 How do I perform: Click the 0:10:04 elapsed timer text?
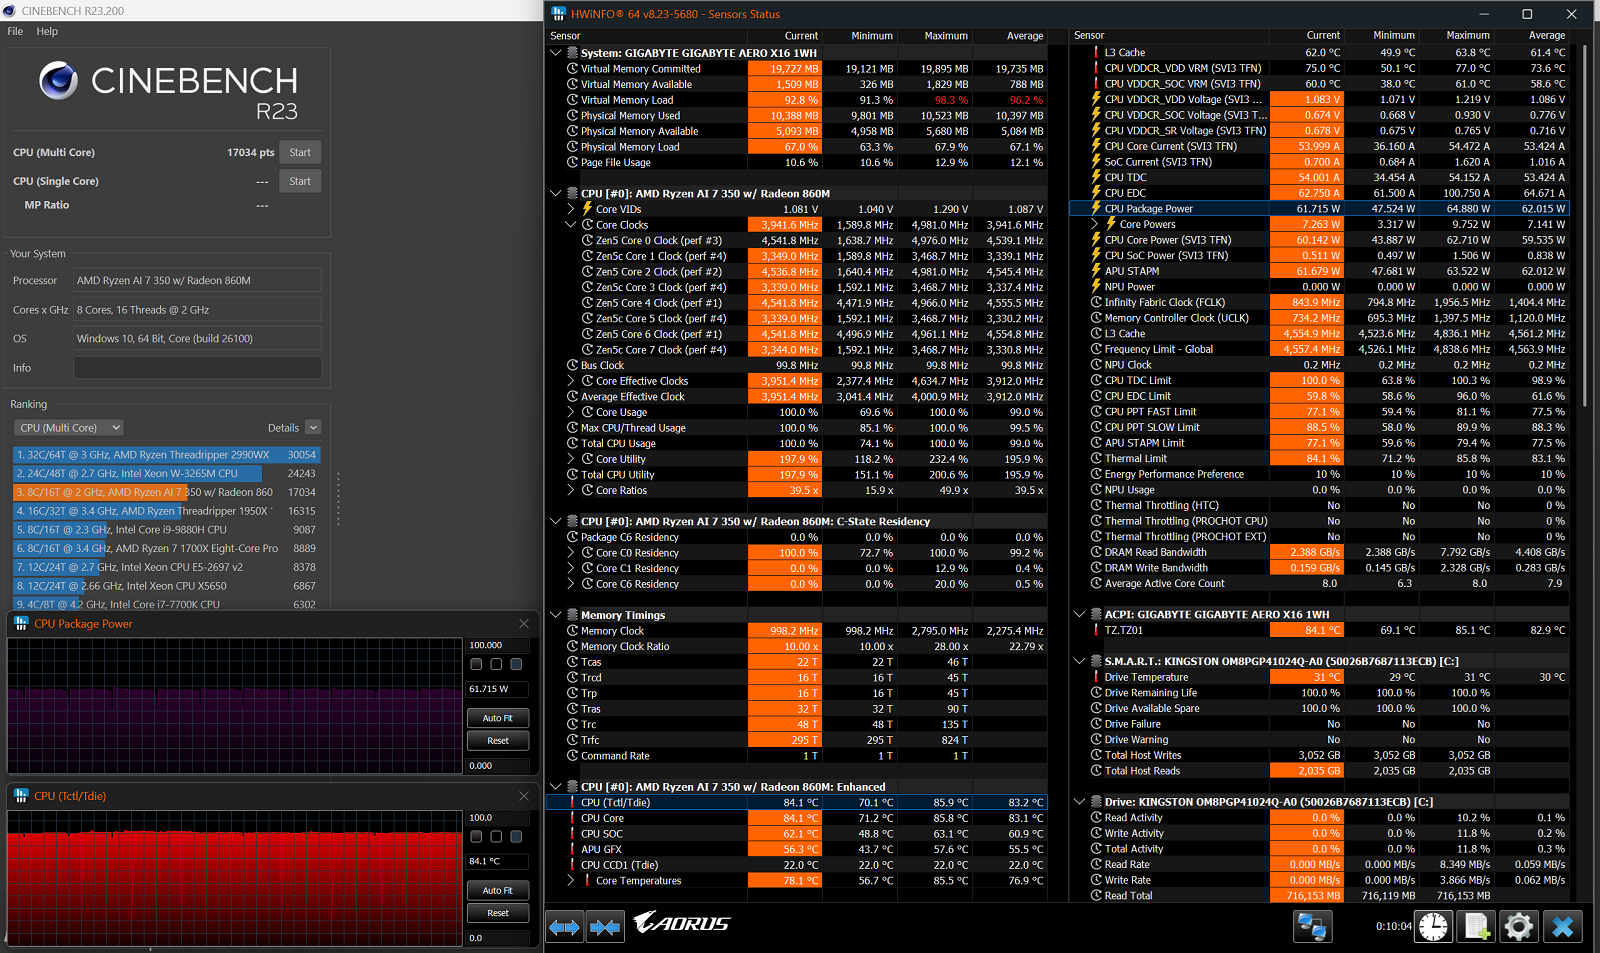click(x=1394, y=927)
